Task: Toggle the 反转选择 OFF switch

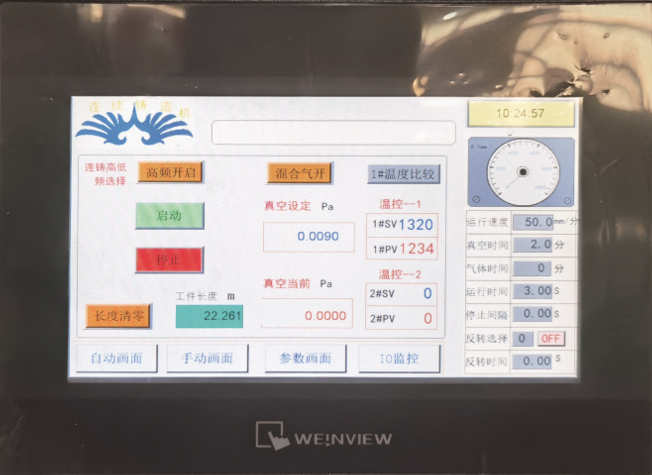Action: tap(551, 339)
